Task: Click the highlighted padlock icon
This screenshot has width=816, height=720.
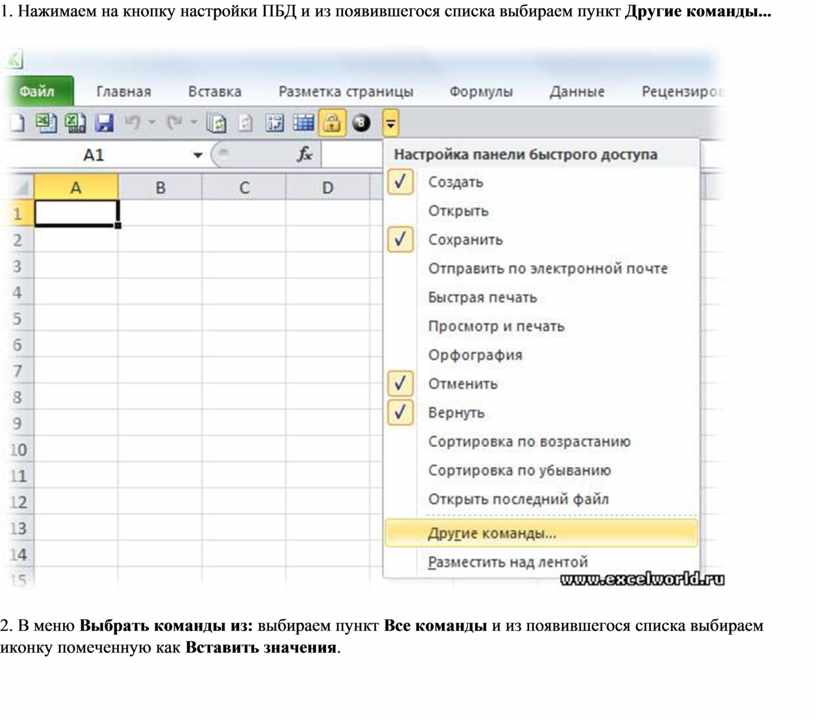Action: coord(332,123)
